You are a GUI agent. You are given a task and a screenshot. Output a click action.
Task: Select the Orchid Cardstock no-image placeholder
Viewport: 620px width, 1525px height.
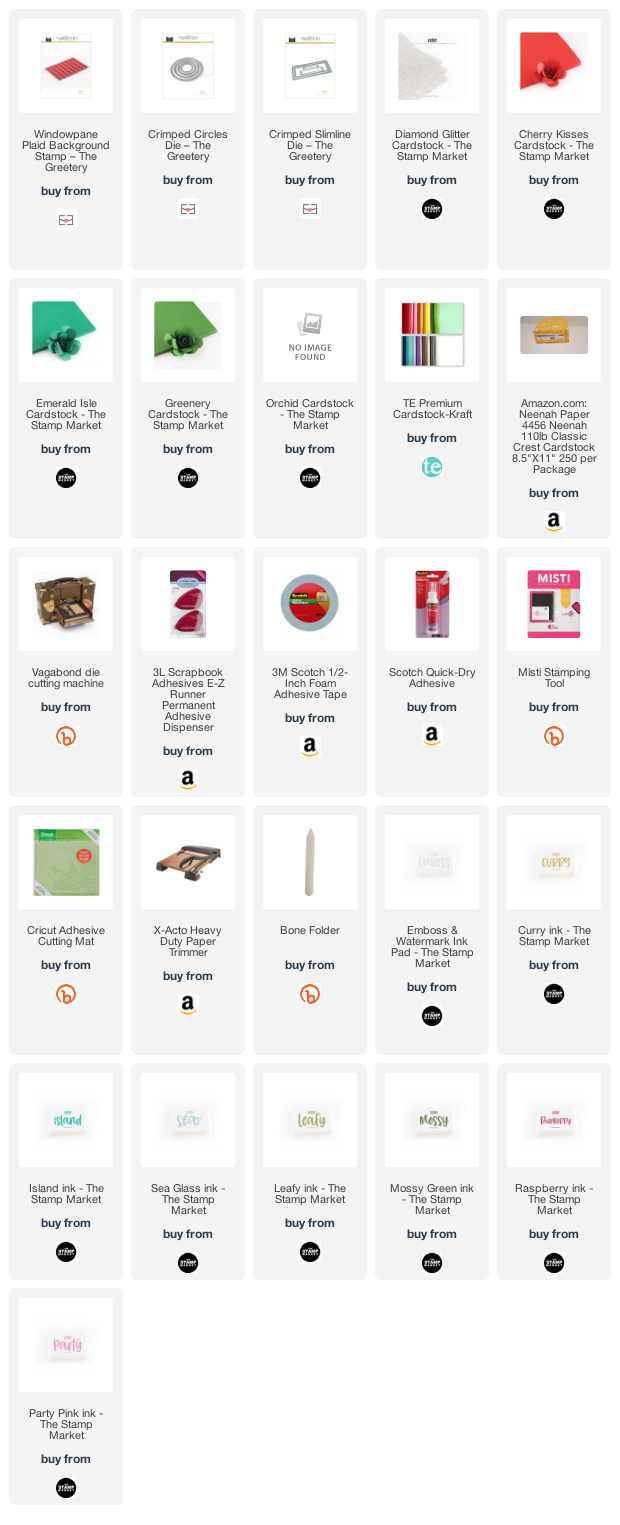(310, 335)
